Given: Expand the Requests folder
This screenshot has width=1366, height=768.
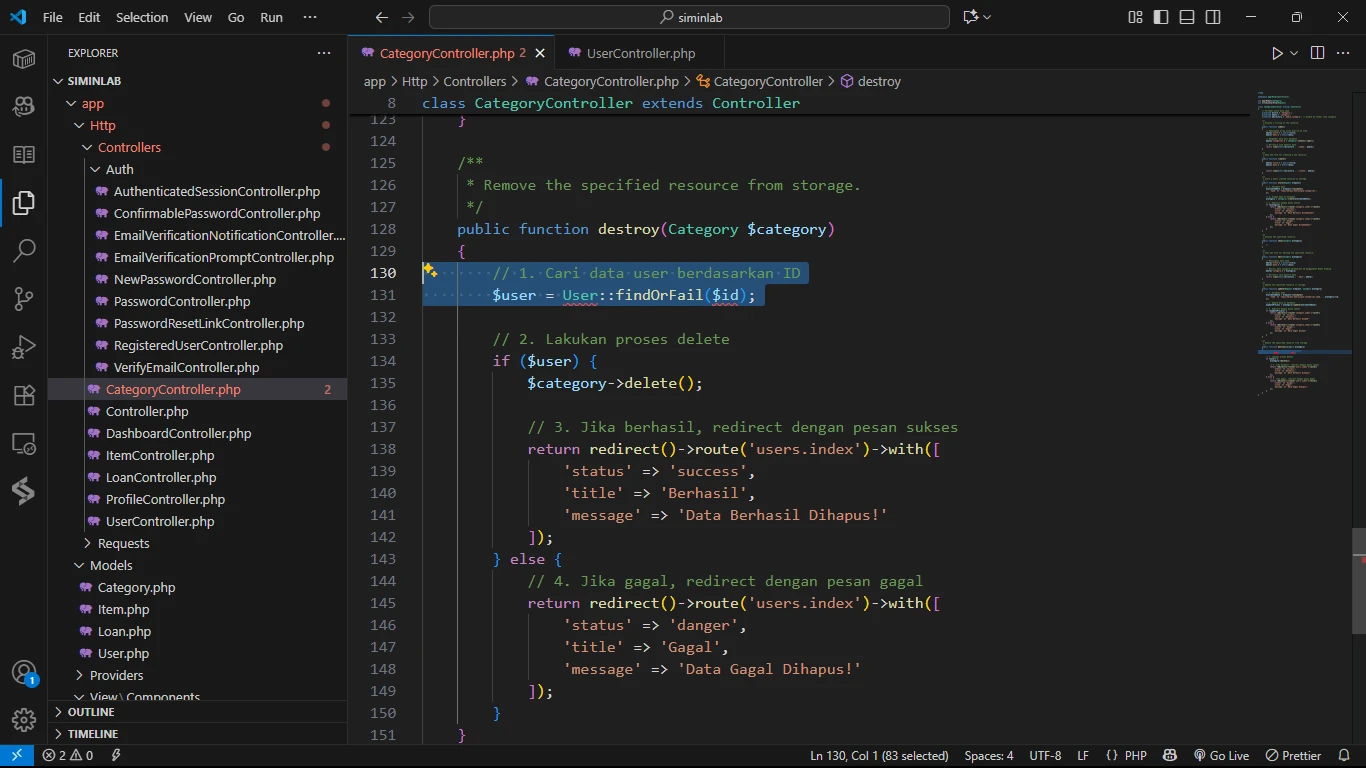Looking at the screenshot, I should point(123,543).
